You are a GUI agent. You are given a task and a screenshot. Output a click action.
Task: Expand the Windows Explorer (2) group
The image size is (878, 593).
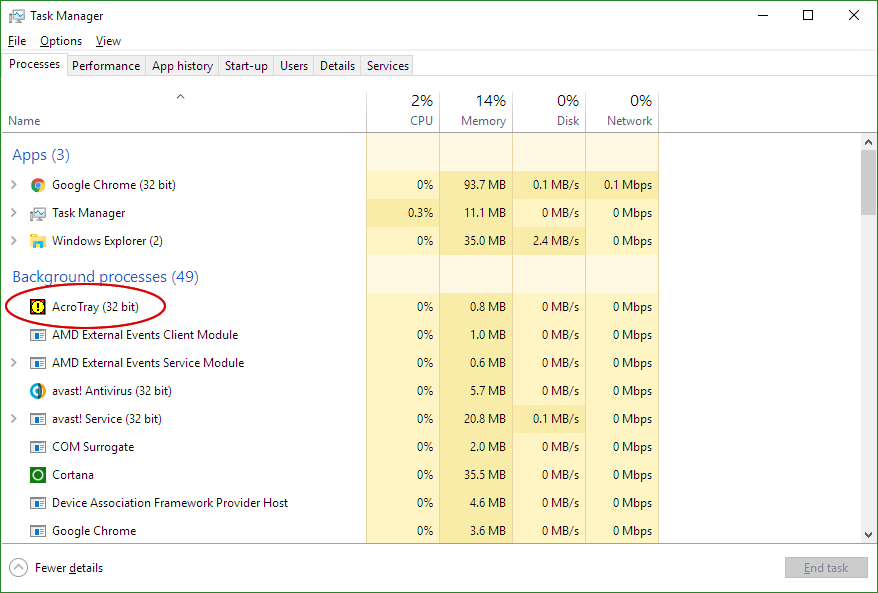tap(14, 241)
